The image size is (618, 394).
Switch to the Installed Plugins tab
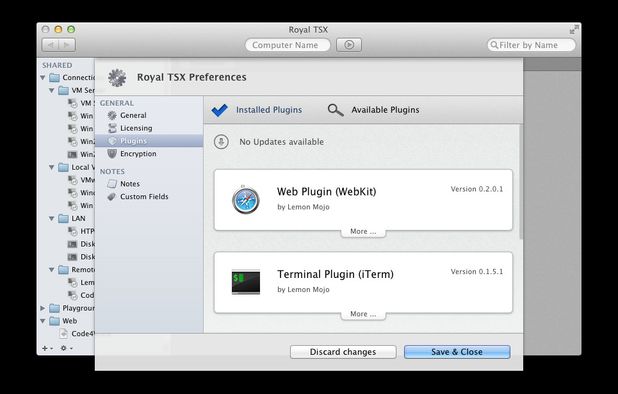click(257, 110)
